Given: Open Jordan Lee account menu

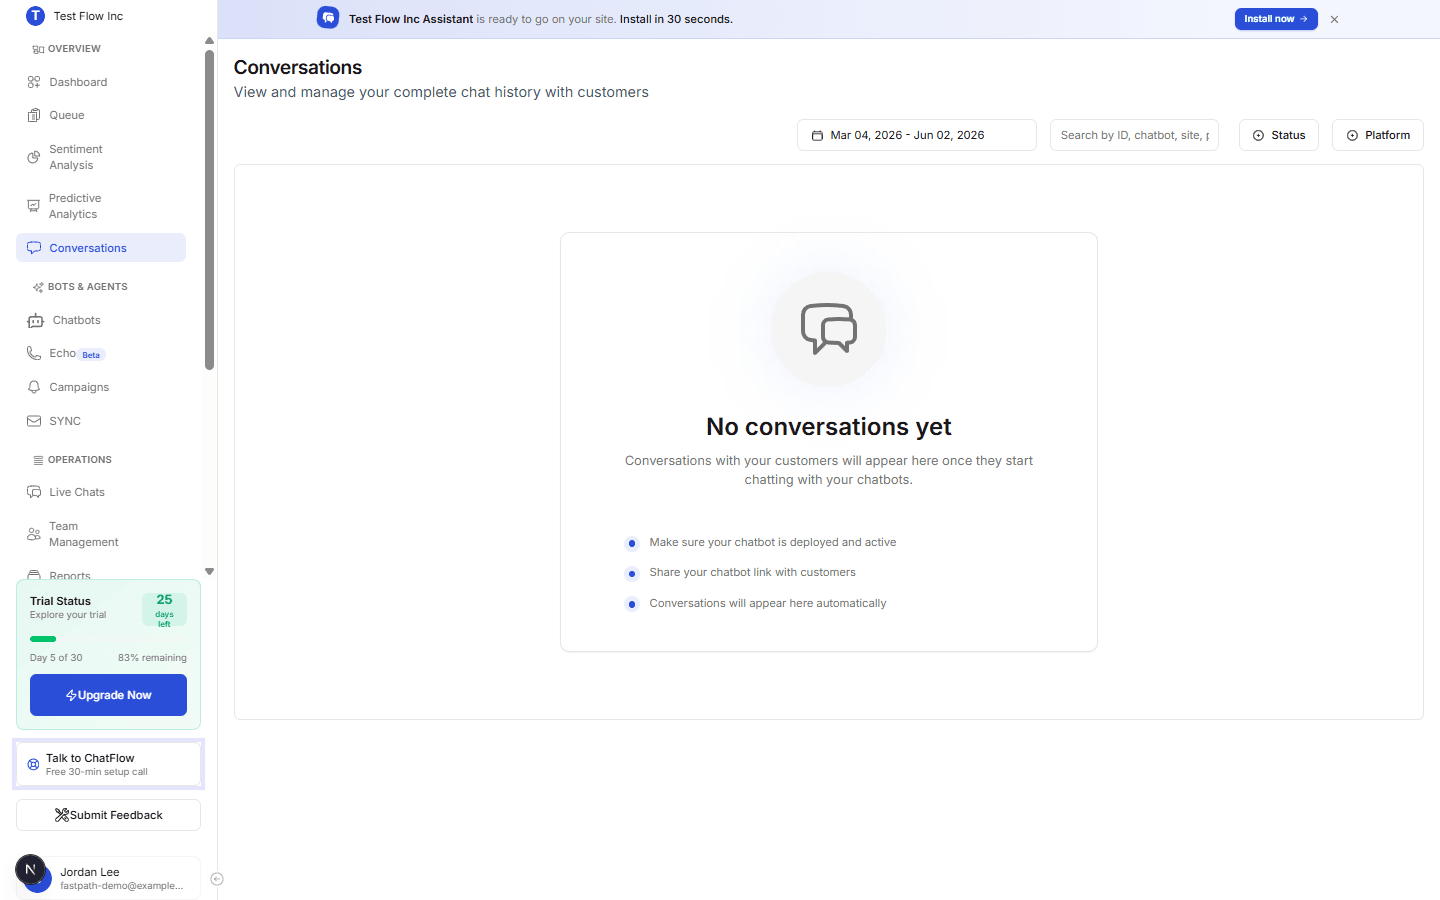Looking at the screenshot, I should point(108,878).
